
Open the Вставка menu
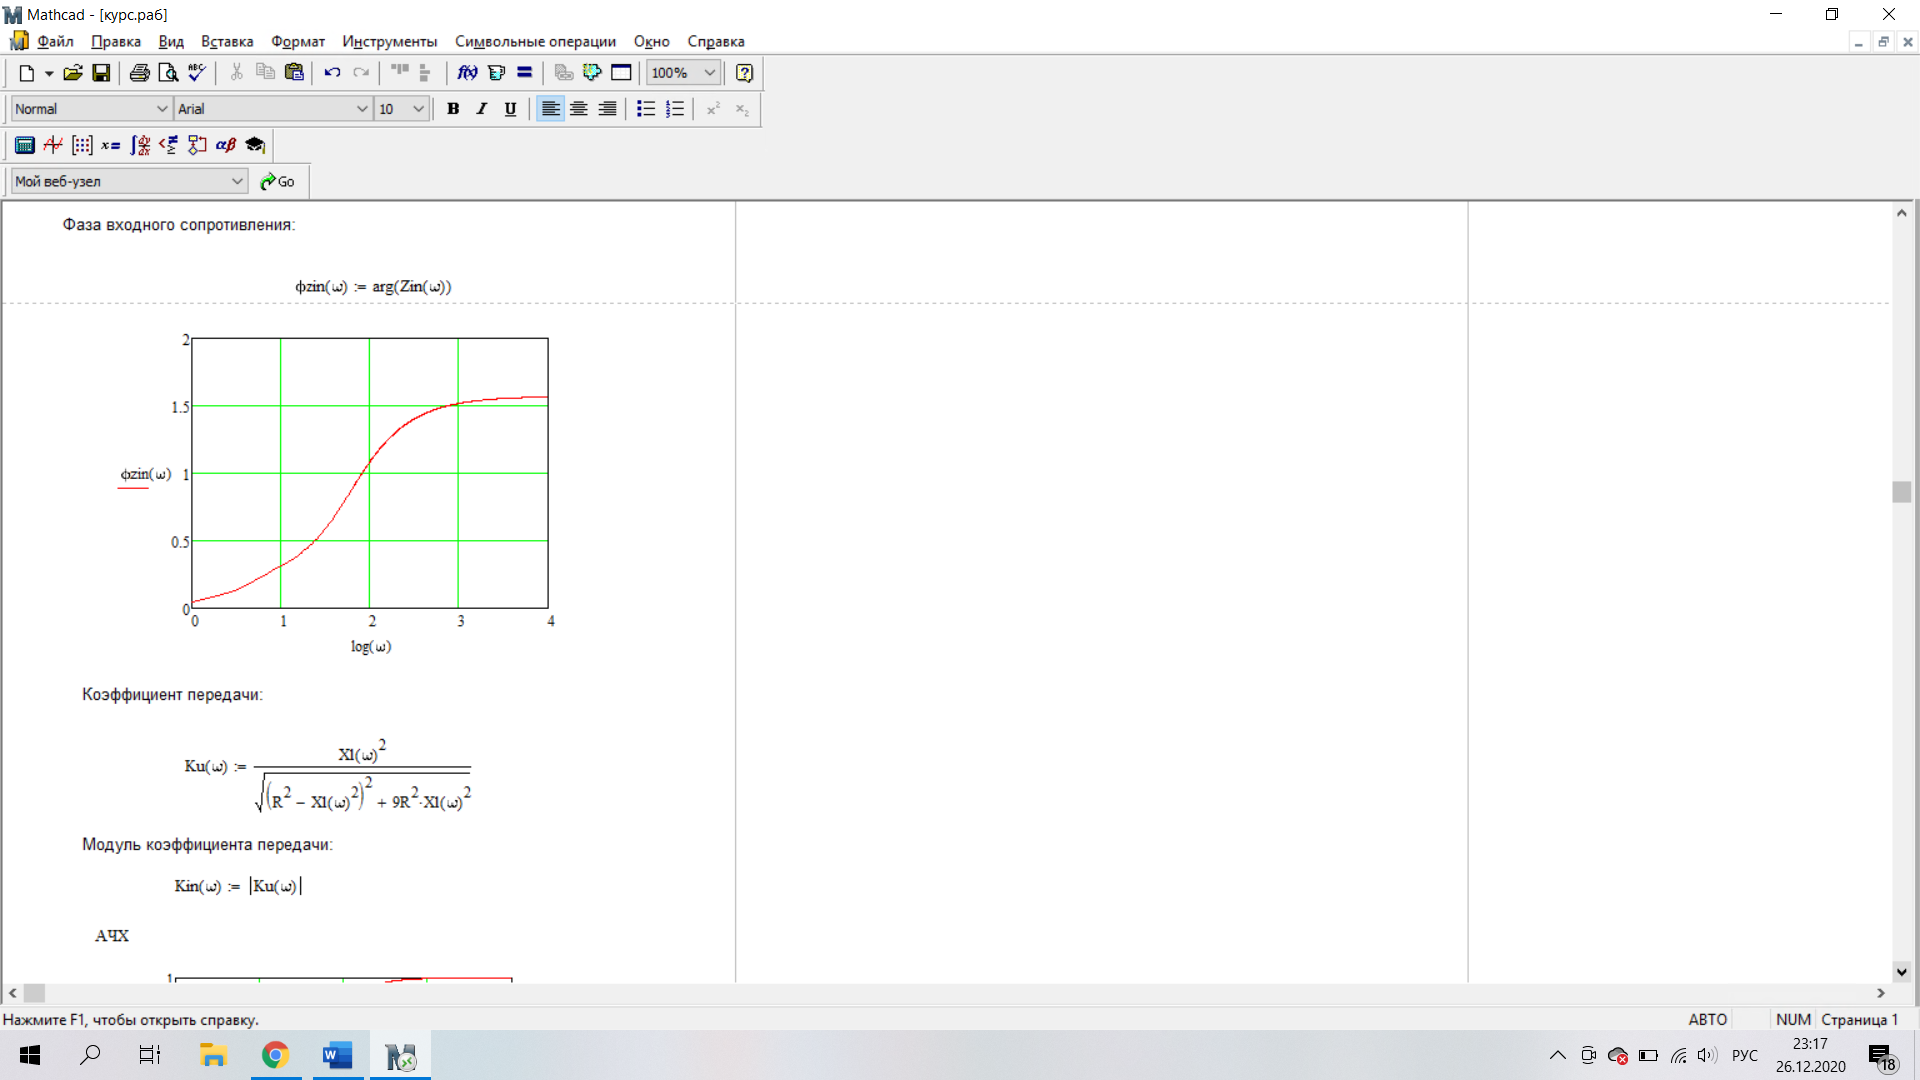coord(227,41)
